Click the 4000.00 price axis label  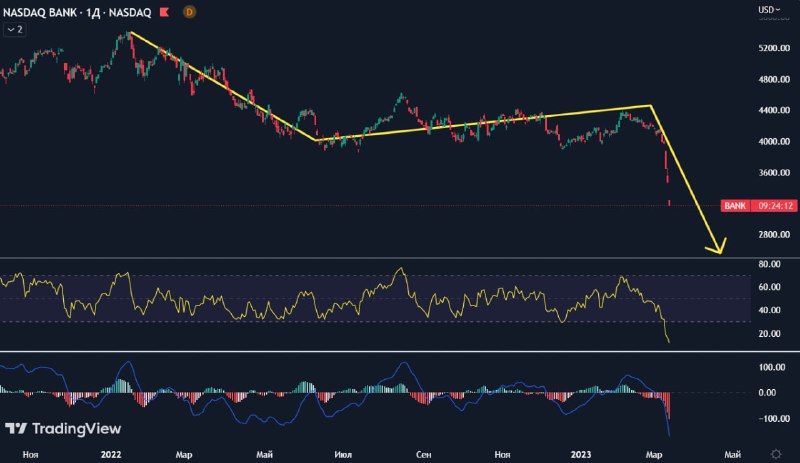click(x=774, y=141)
